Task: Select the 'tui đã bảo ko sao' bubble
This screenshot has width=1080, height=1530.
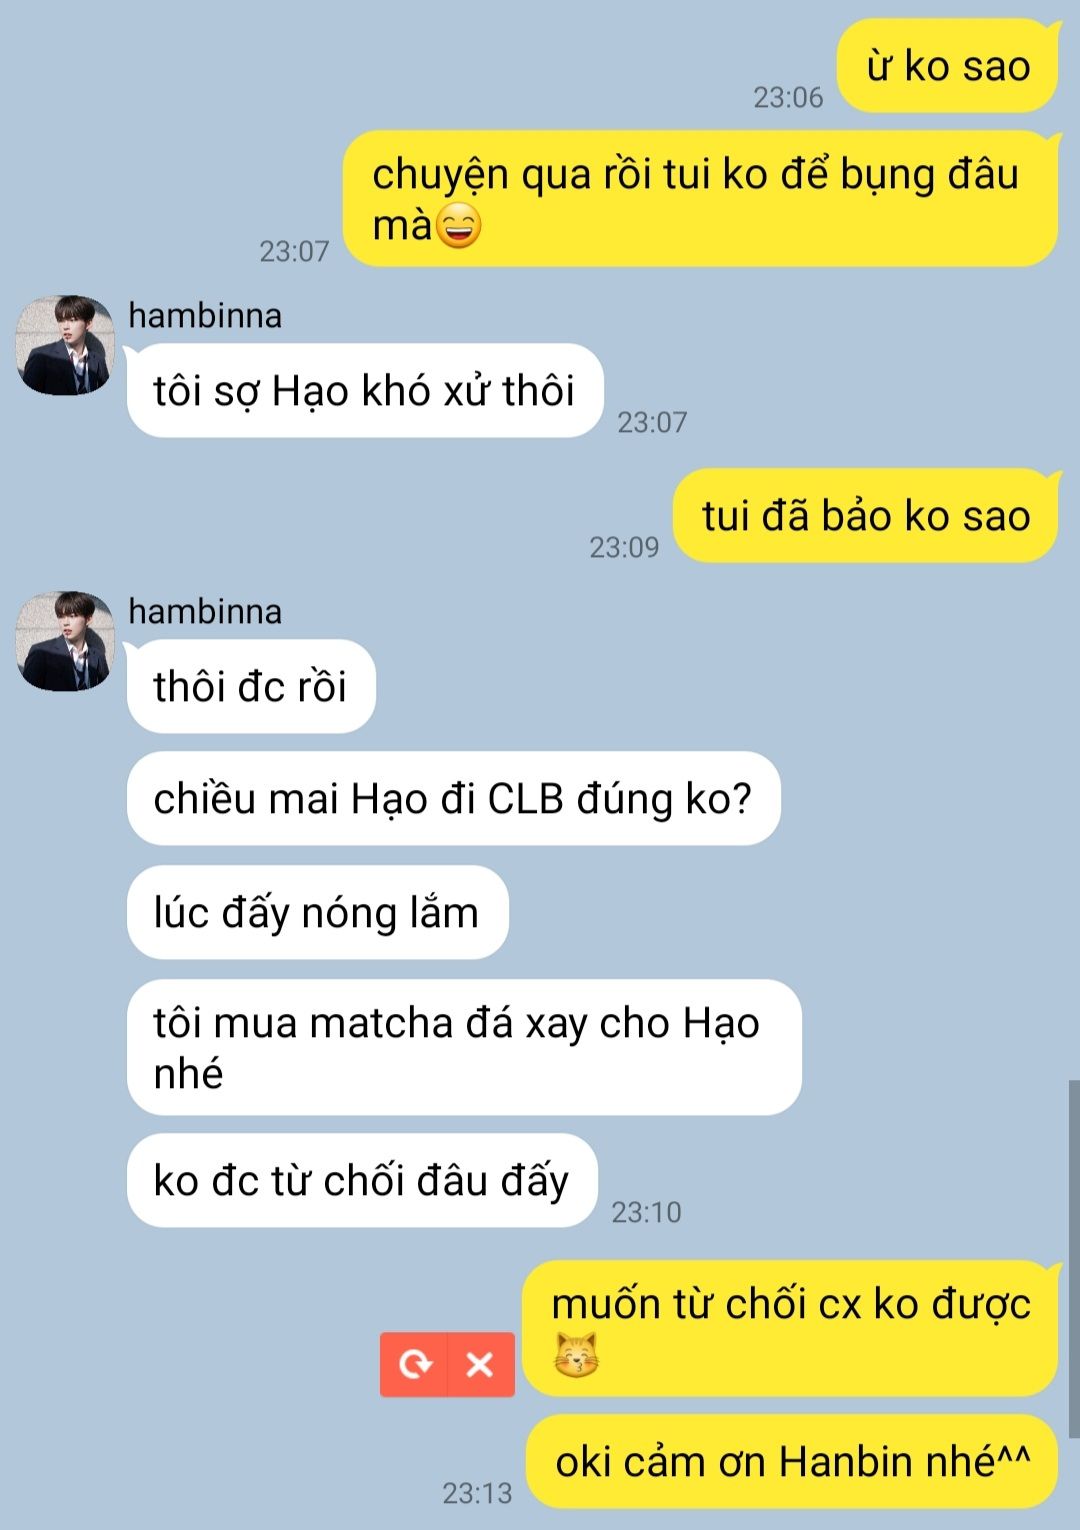Action: pos(865,516)
